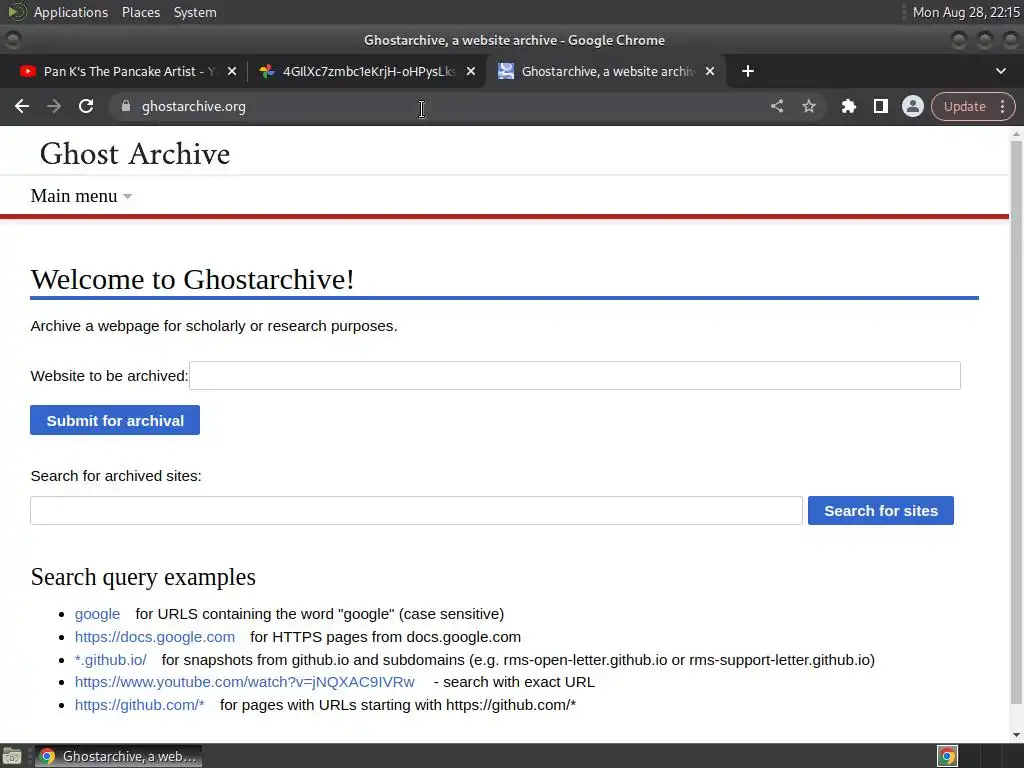The width and height of the screenshot is (1024, 768).
Task: Click the clock Mon Aug 28, 22:15
Action: [966, 12]
